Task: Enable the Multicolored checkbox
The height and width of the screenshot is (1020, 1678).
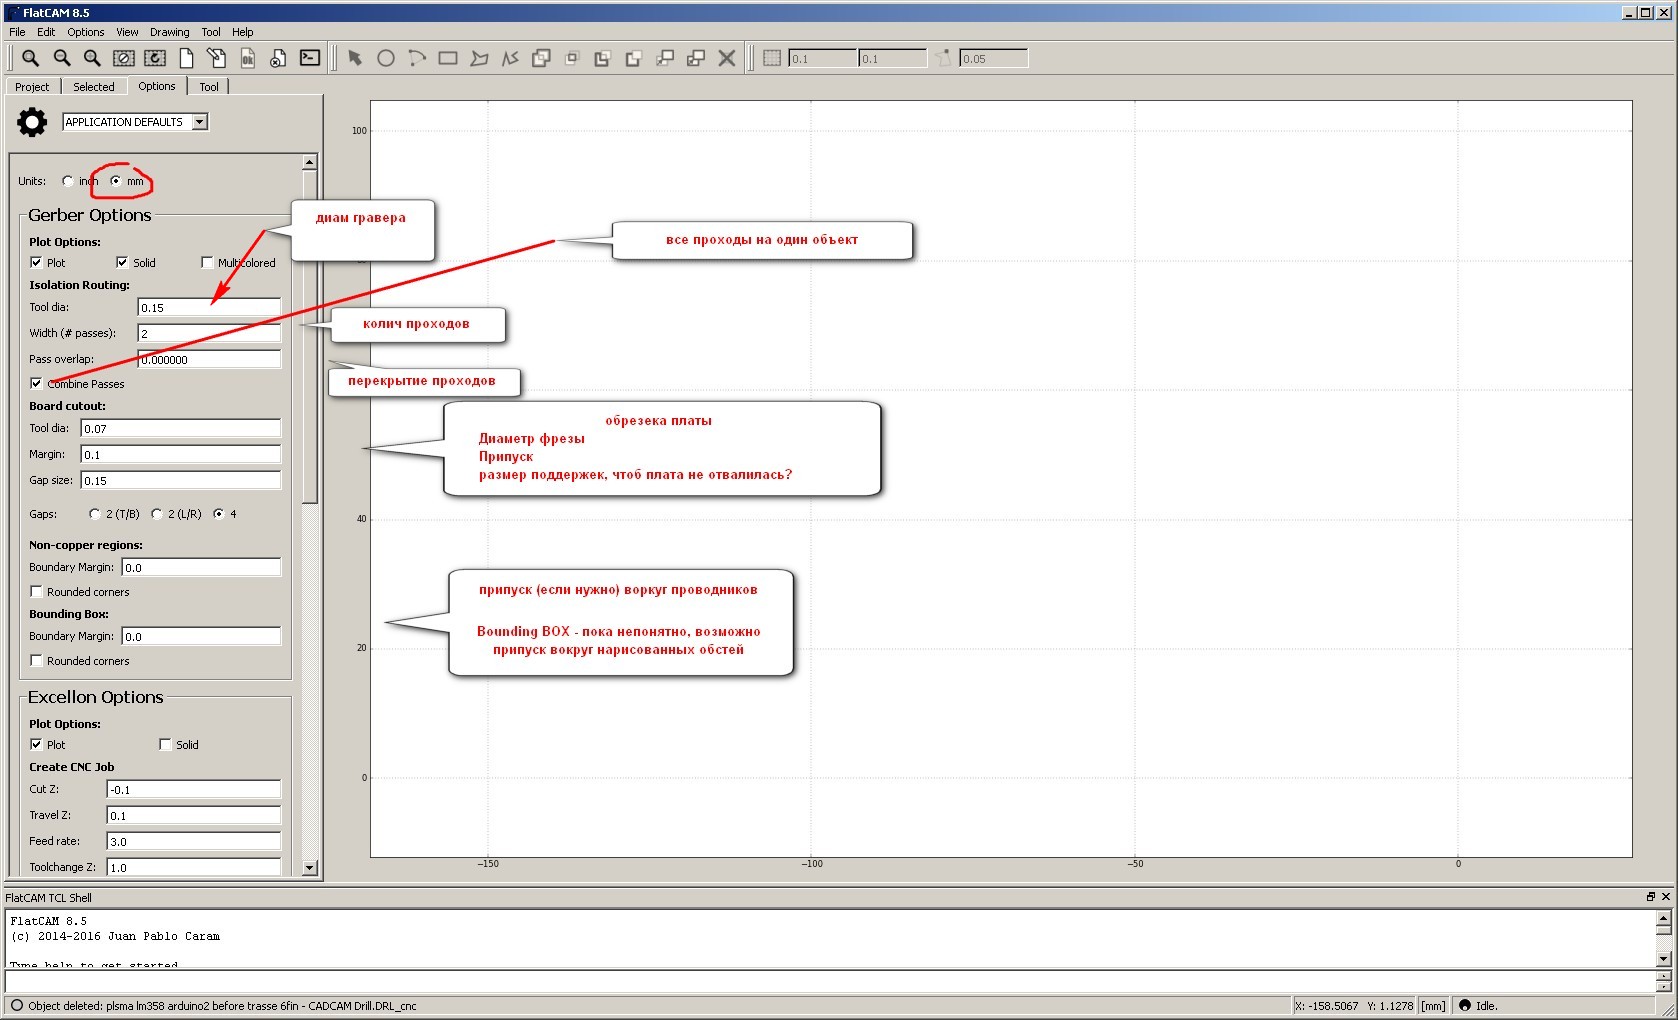Action: 207,262
